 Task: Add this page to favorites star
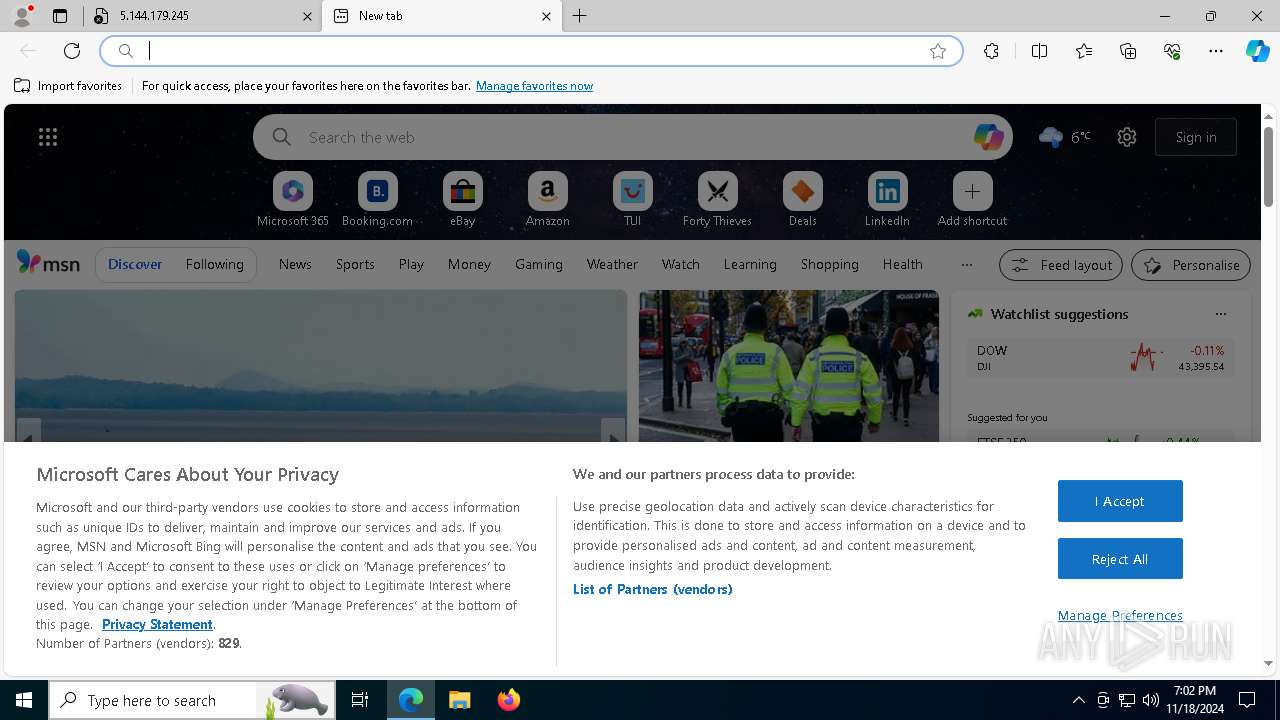coord(938,51)
